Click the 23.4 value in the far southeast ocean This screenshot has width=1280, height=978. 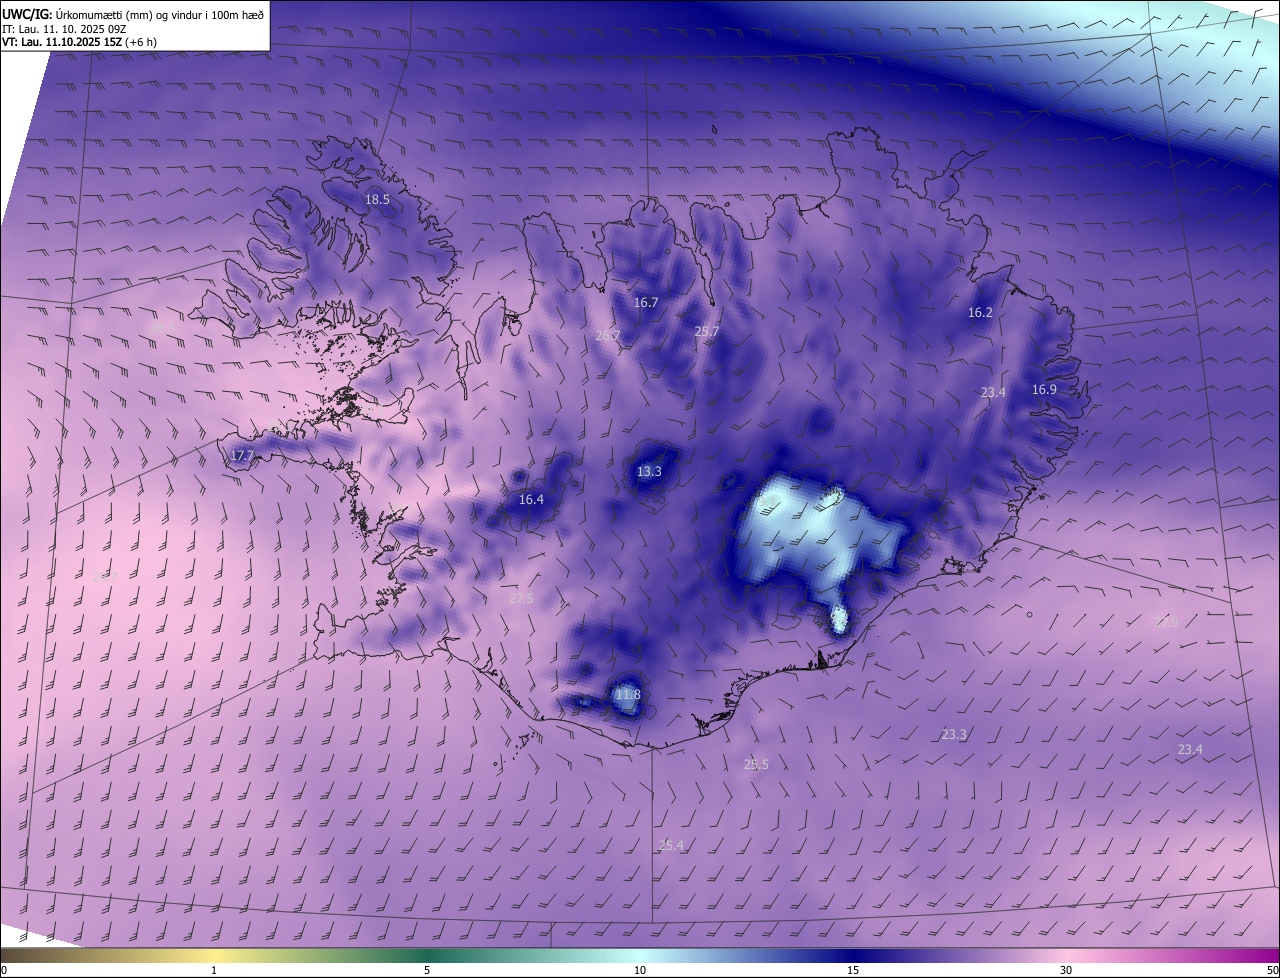click(x=1190, y=750)
